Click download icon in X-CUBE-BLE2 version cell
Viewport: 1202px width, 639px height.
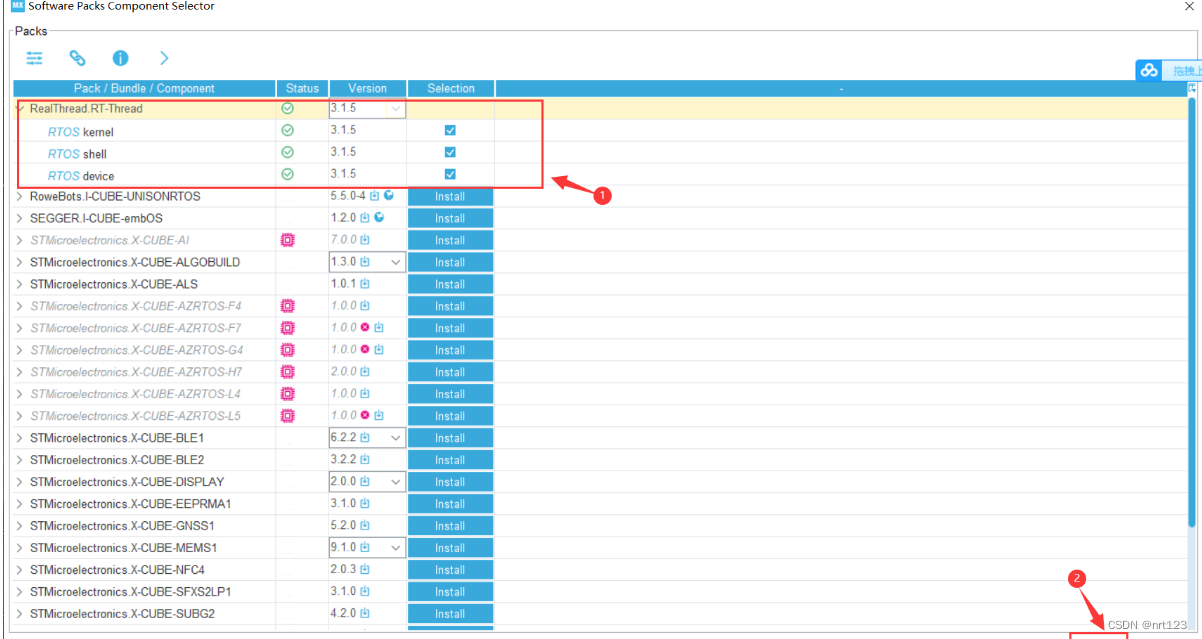pos(365,460)
